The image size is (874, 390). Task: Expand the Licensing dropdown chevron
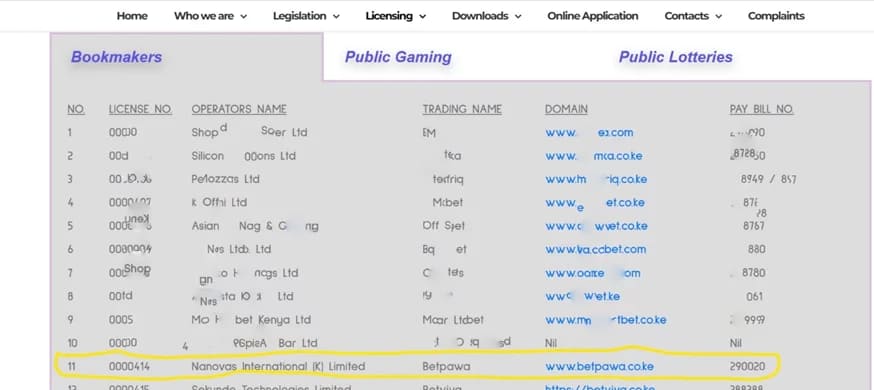click(423, 17)
